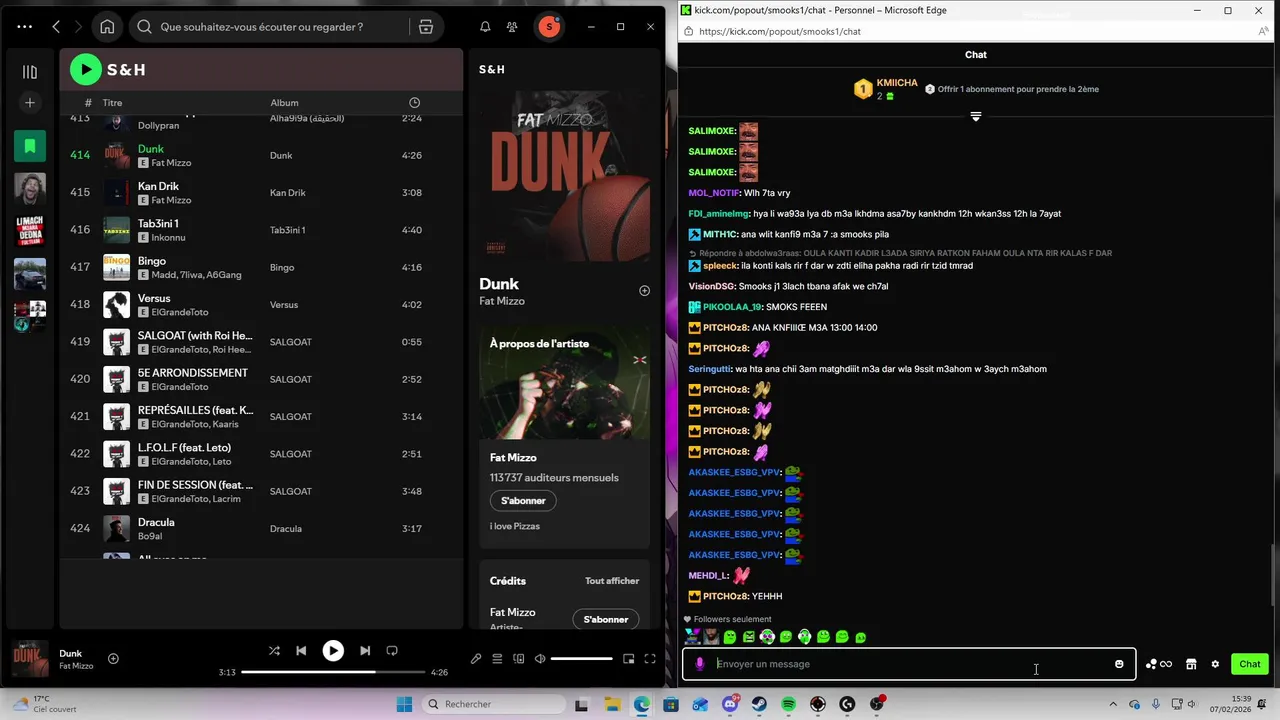Follow Fat Mizzo in About the artist card

523,500
